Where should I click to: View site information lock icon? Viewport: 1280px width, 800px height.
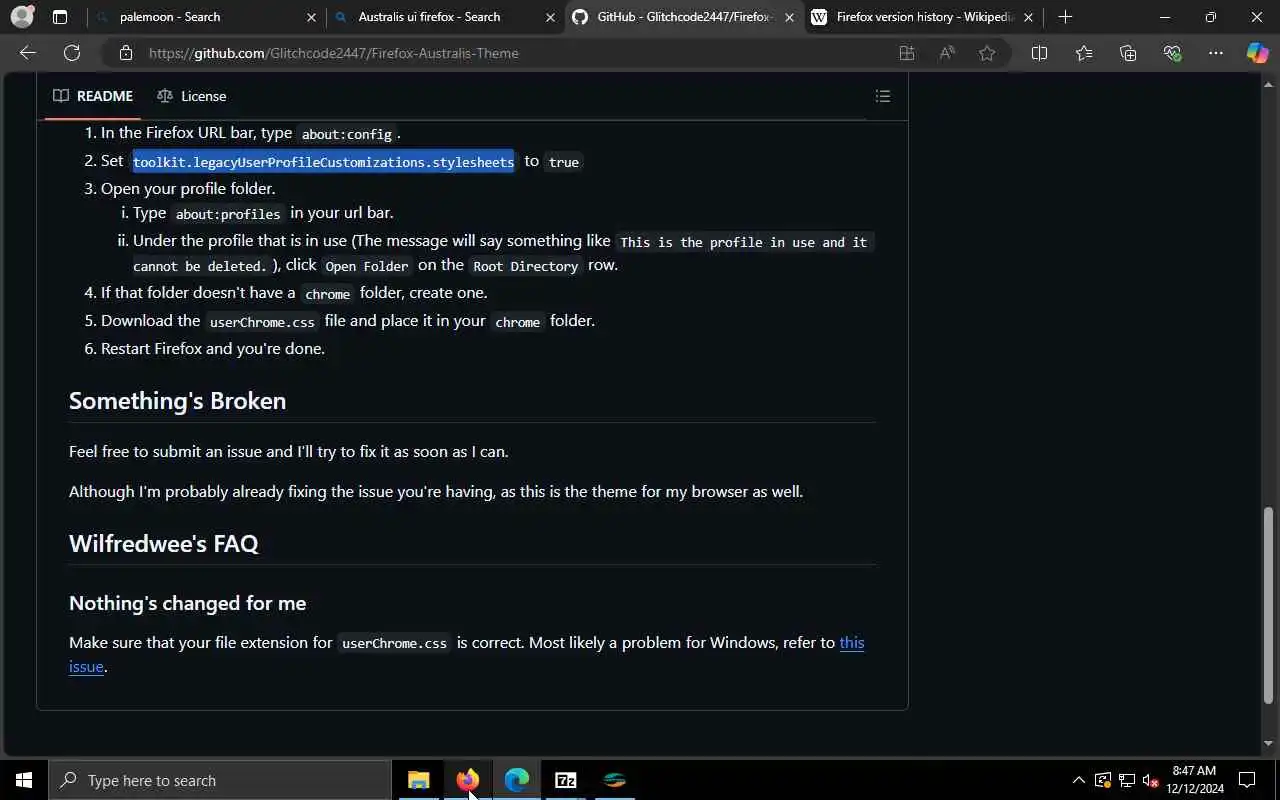click(125, 53)
